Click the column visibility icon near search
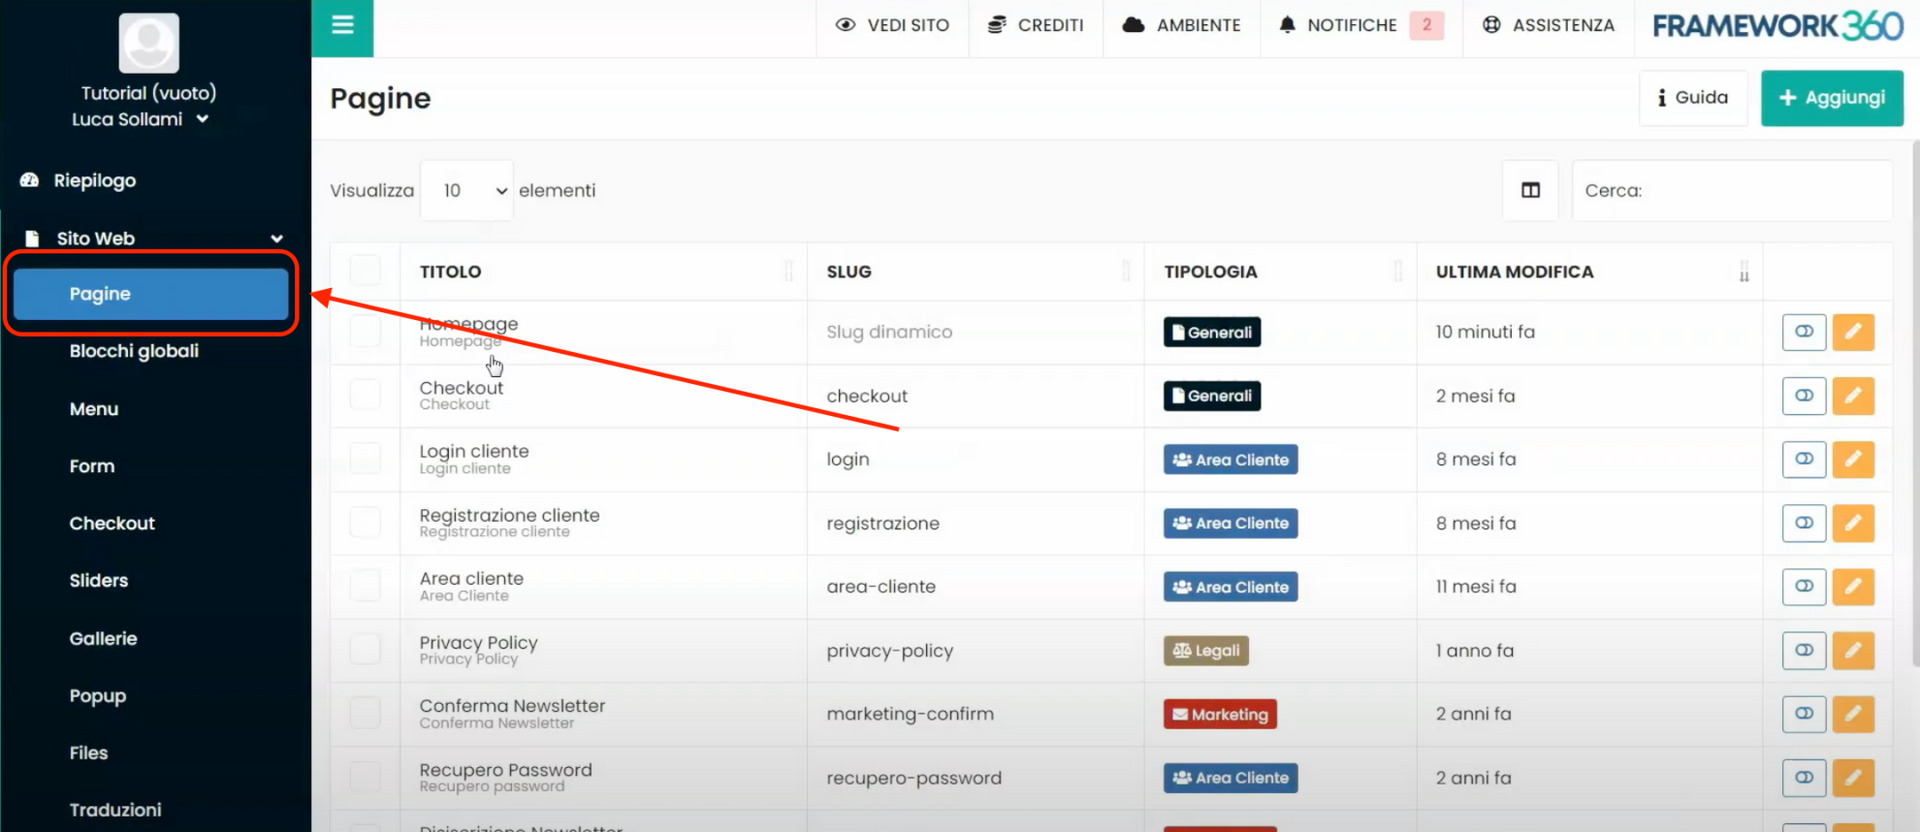This screenshot has width=1920, height=832. 1530,190
